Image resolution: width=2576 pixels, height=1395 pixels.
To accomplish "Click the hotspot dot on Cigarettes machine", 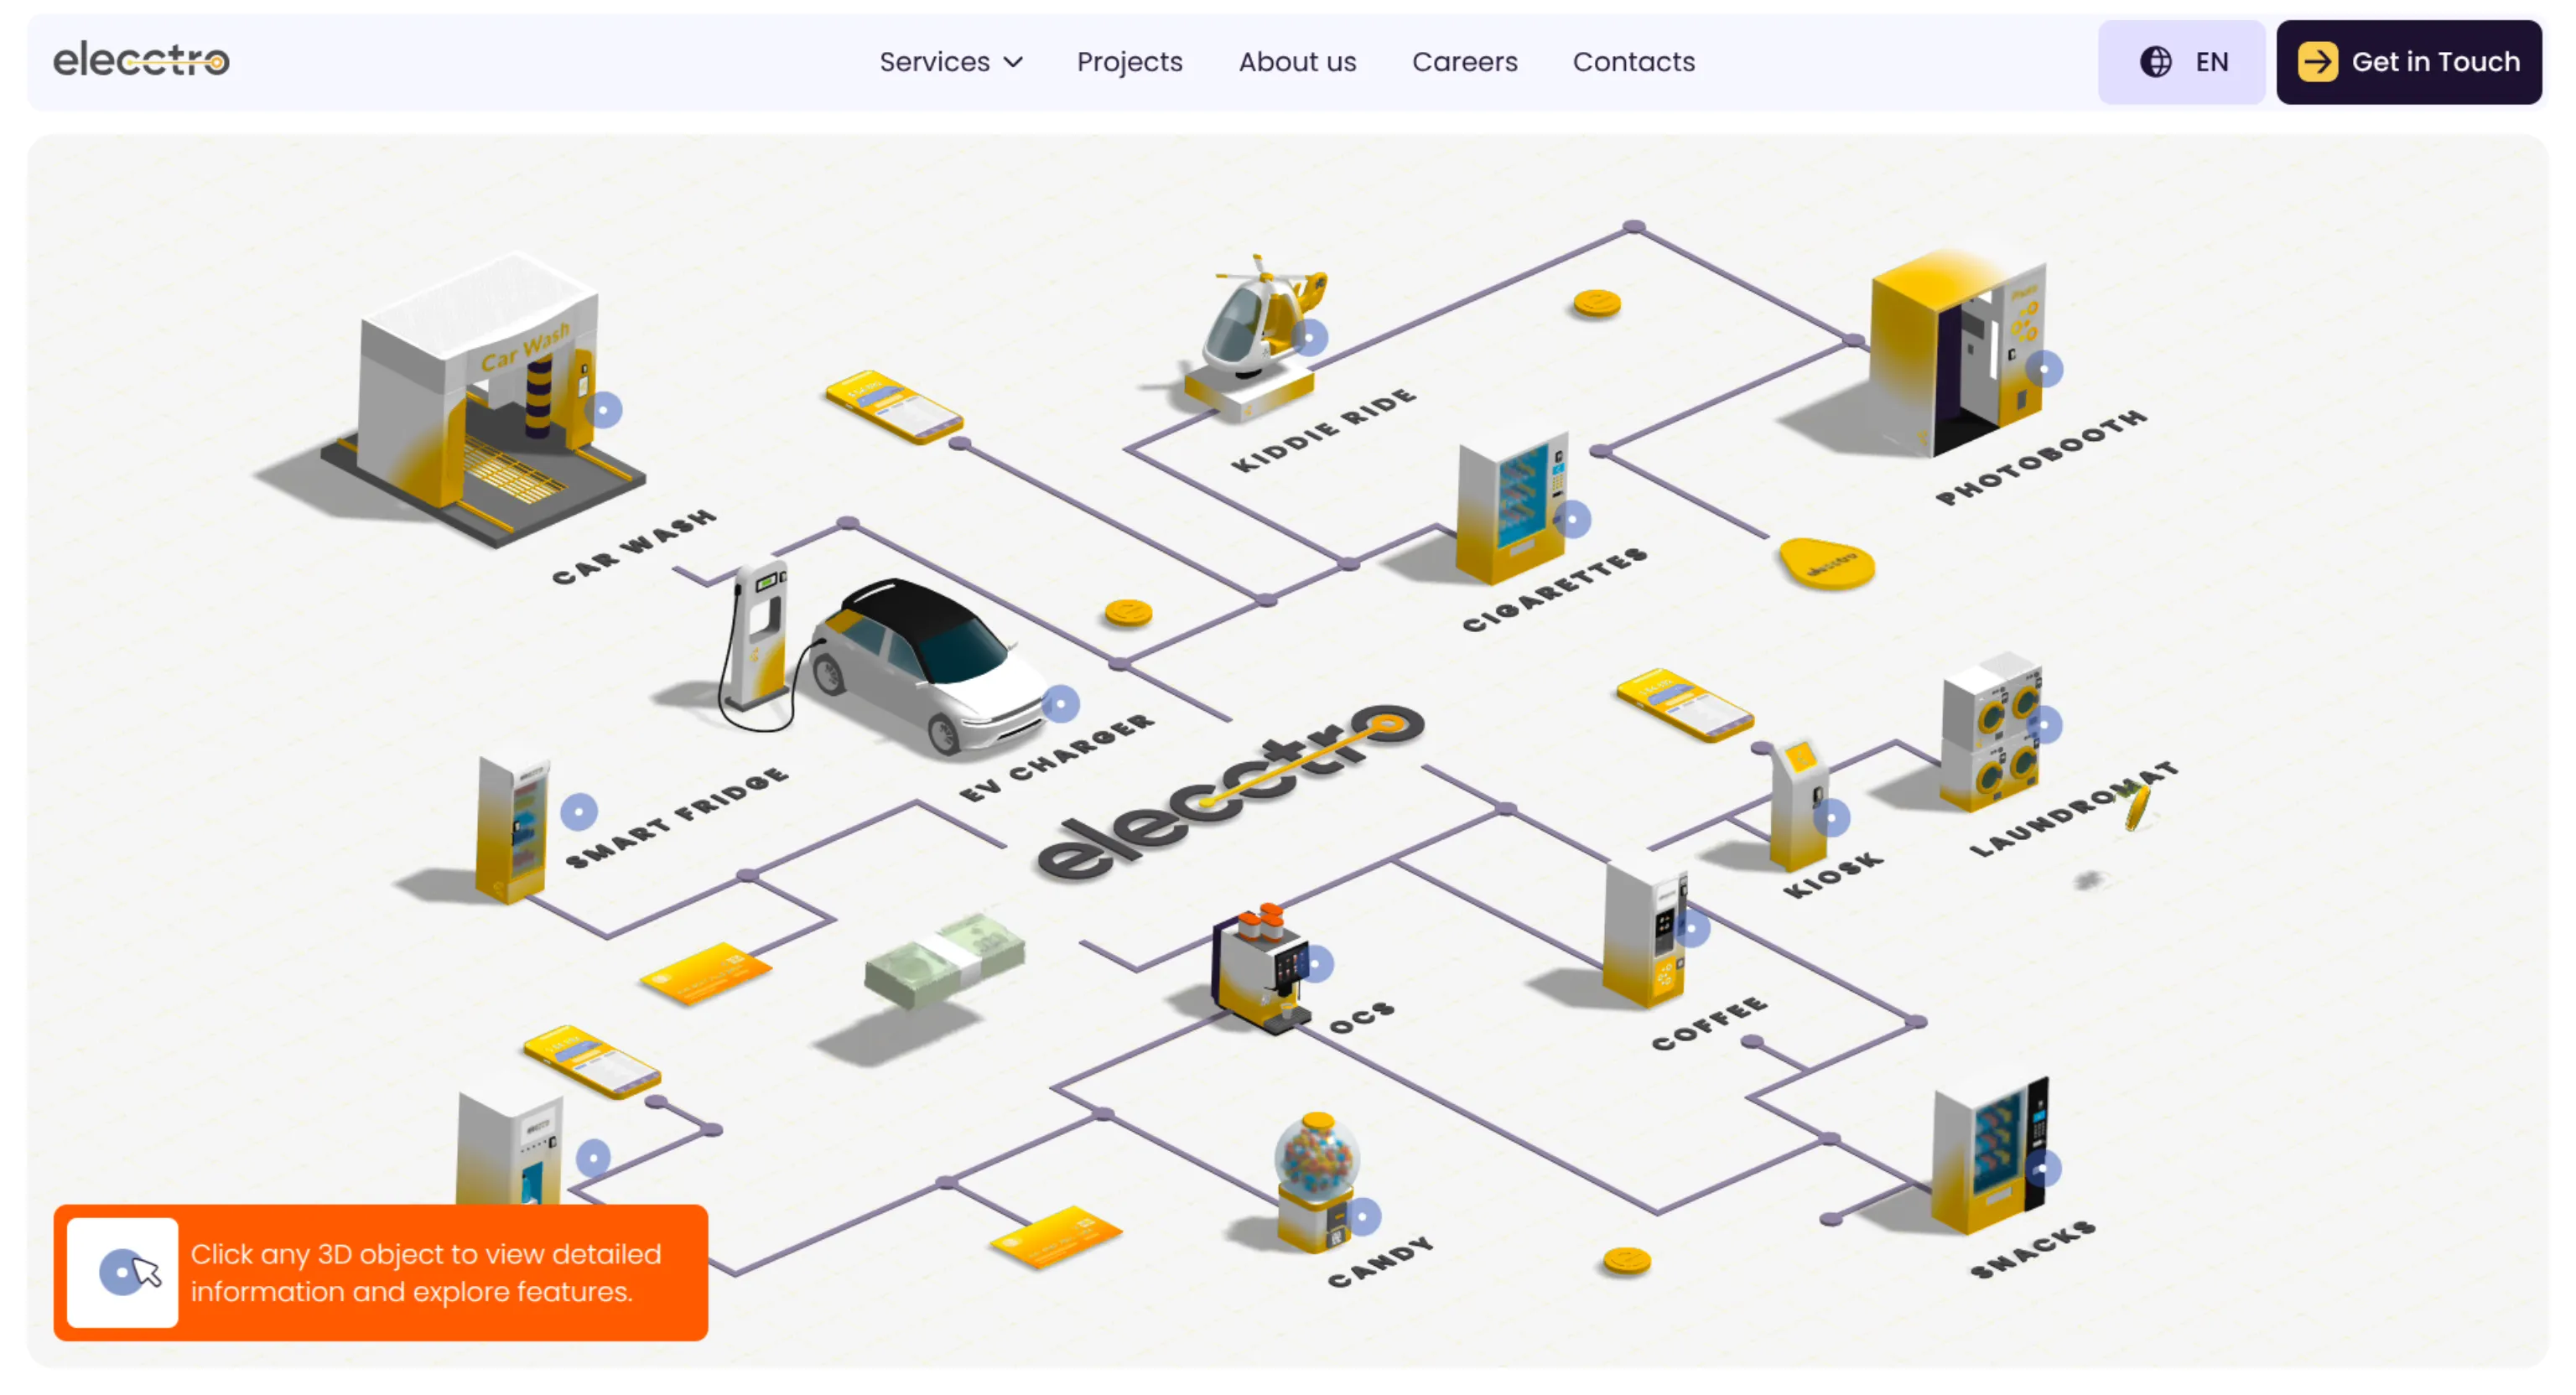I will pyautogui.click(x=1572, y=519).
